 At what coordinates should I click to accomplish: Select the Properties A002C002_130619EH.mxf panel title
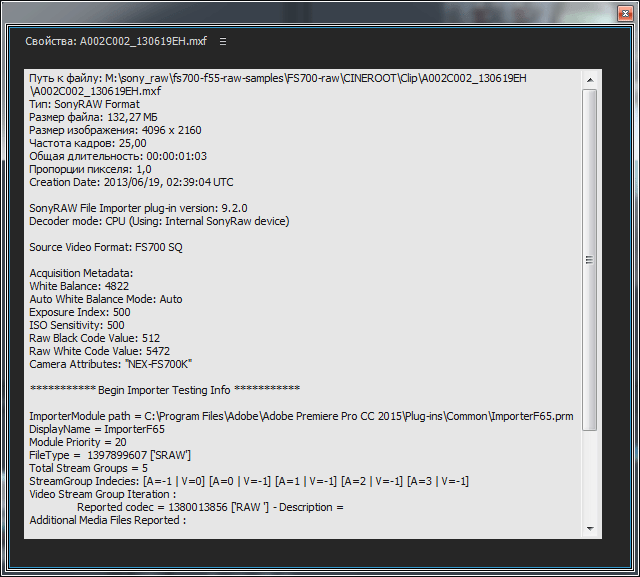[116, 41]
